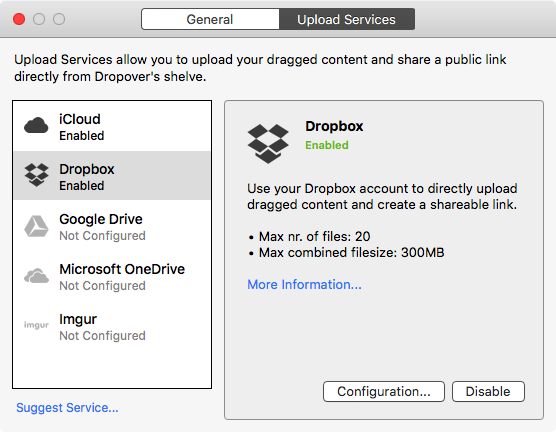Image resolution: width=556 pixels, height=432 pixels.
Task: Click the large Dropbox logo in details
Action: pos(268,144)
